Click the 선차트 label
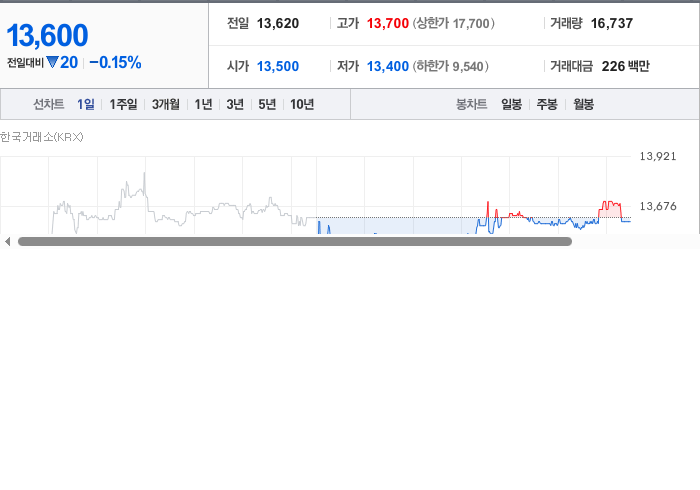Image resolution: width=700 pixels, height=490 pixels. coord(49,104)
